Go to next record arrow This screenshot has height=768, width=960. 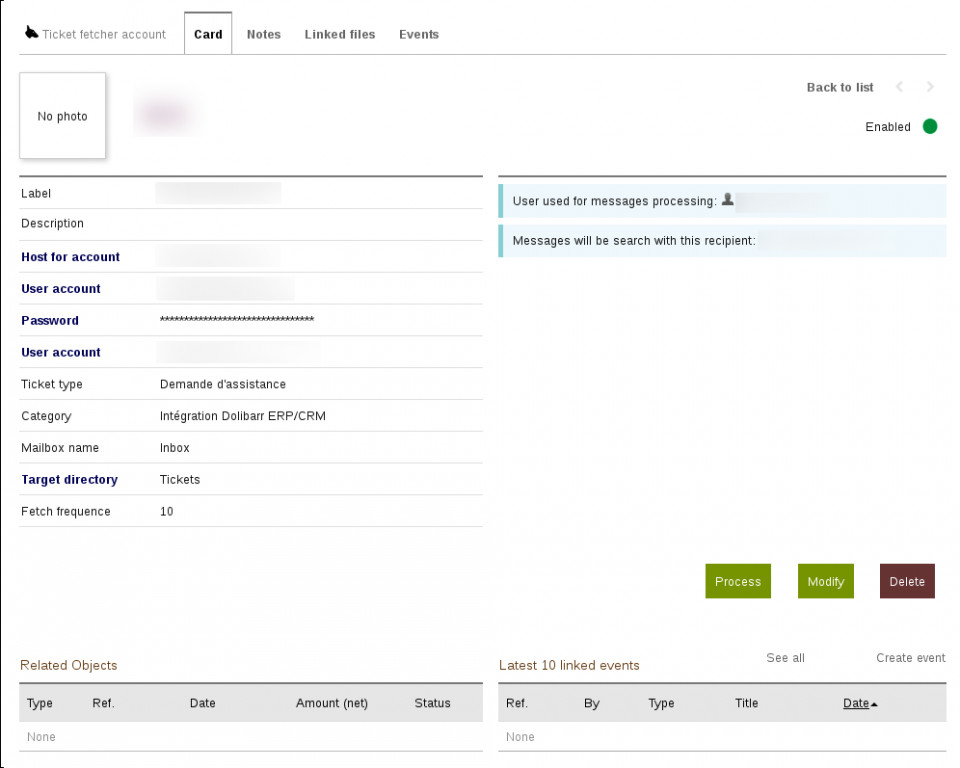pos(930,87)
